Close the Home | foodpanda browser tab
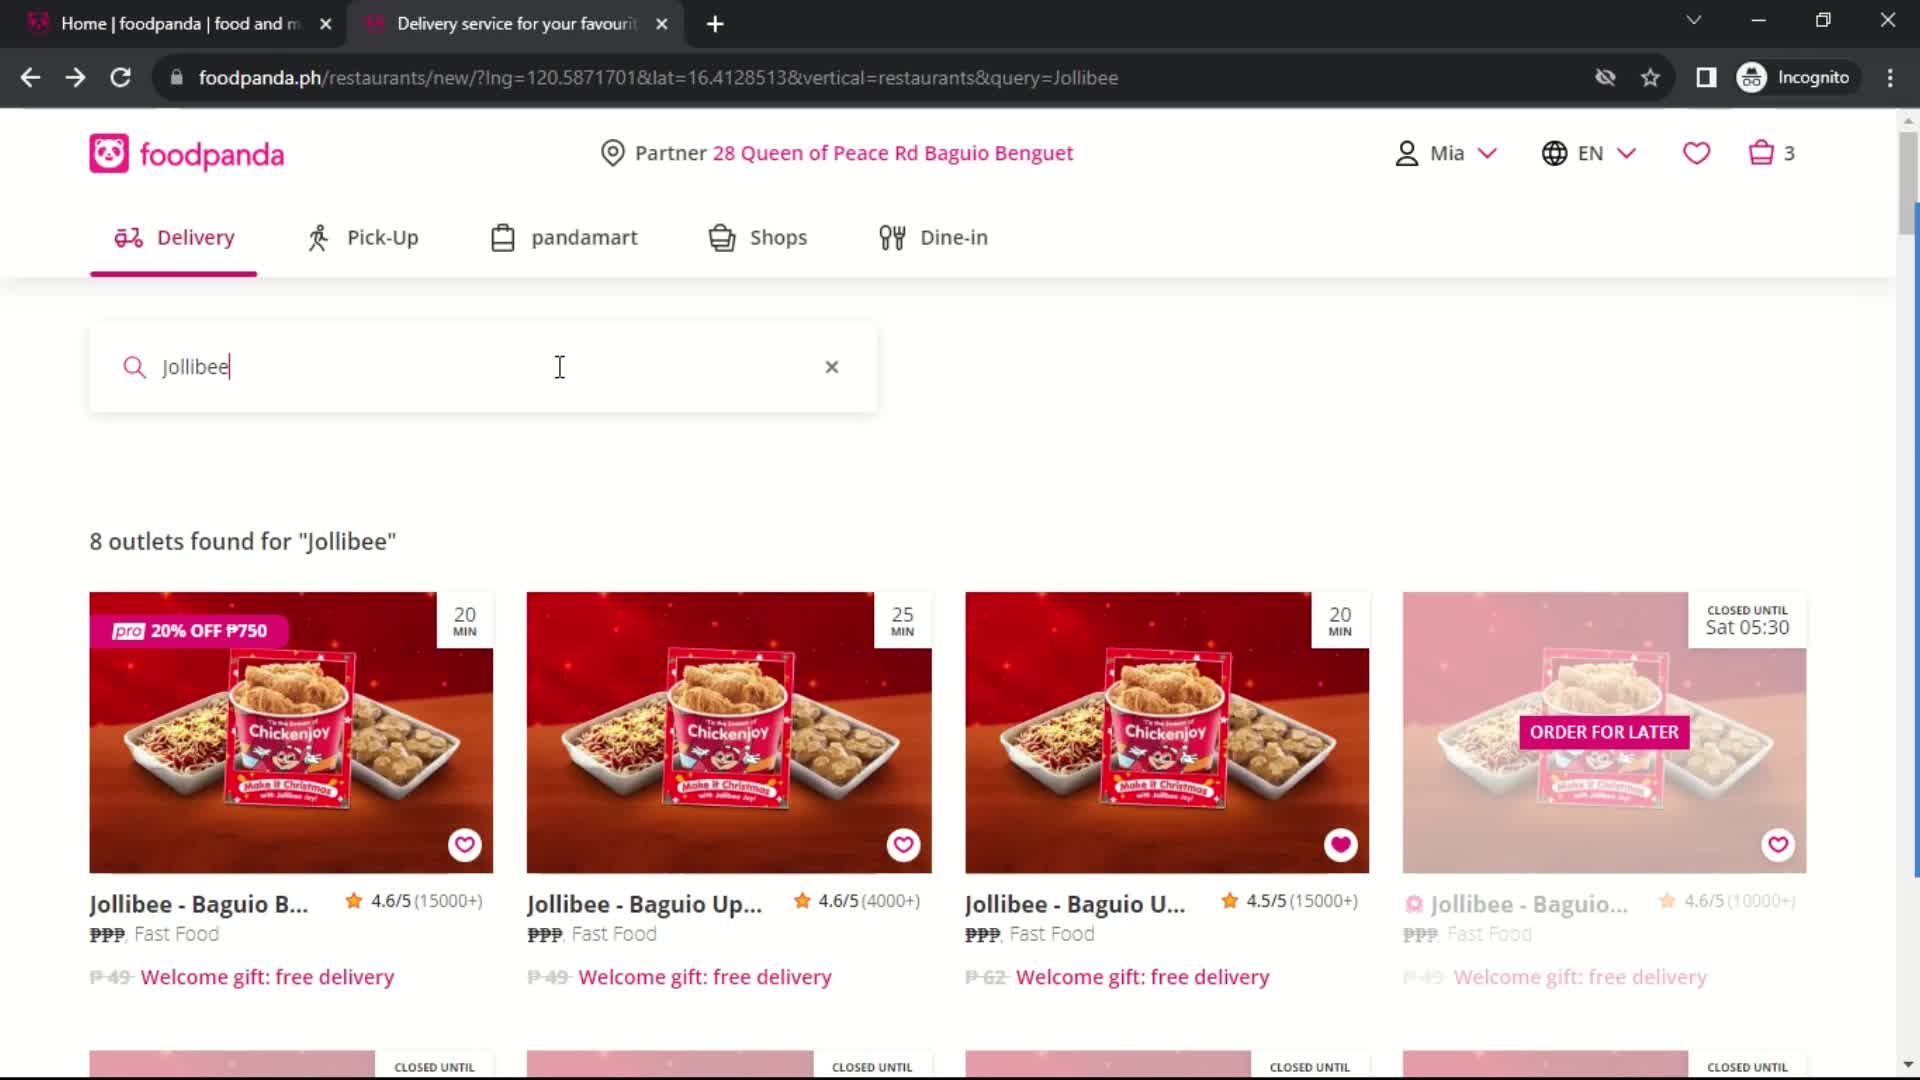Image resolution: width=1920 pixels, height=1080 pixels. pyautogui.click(x=325, y=24)
